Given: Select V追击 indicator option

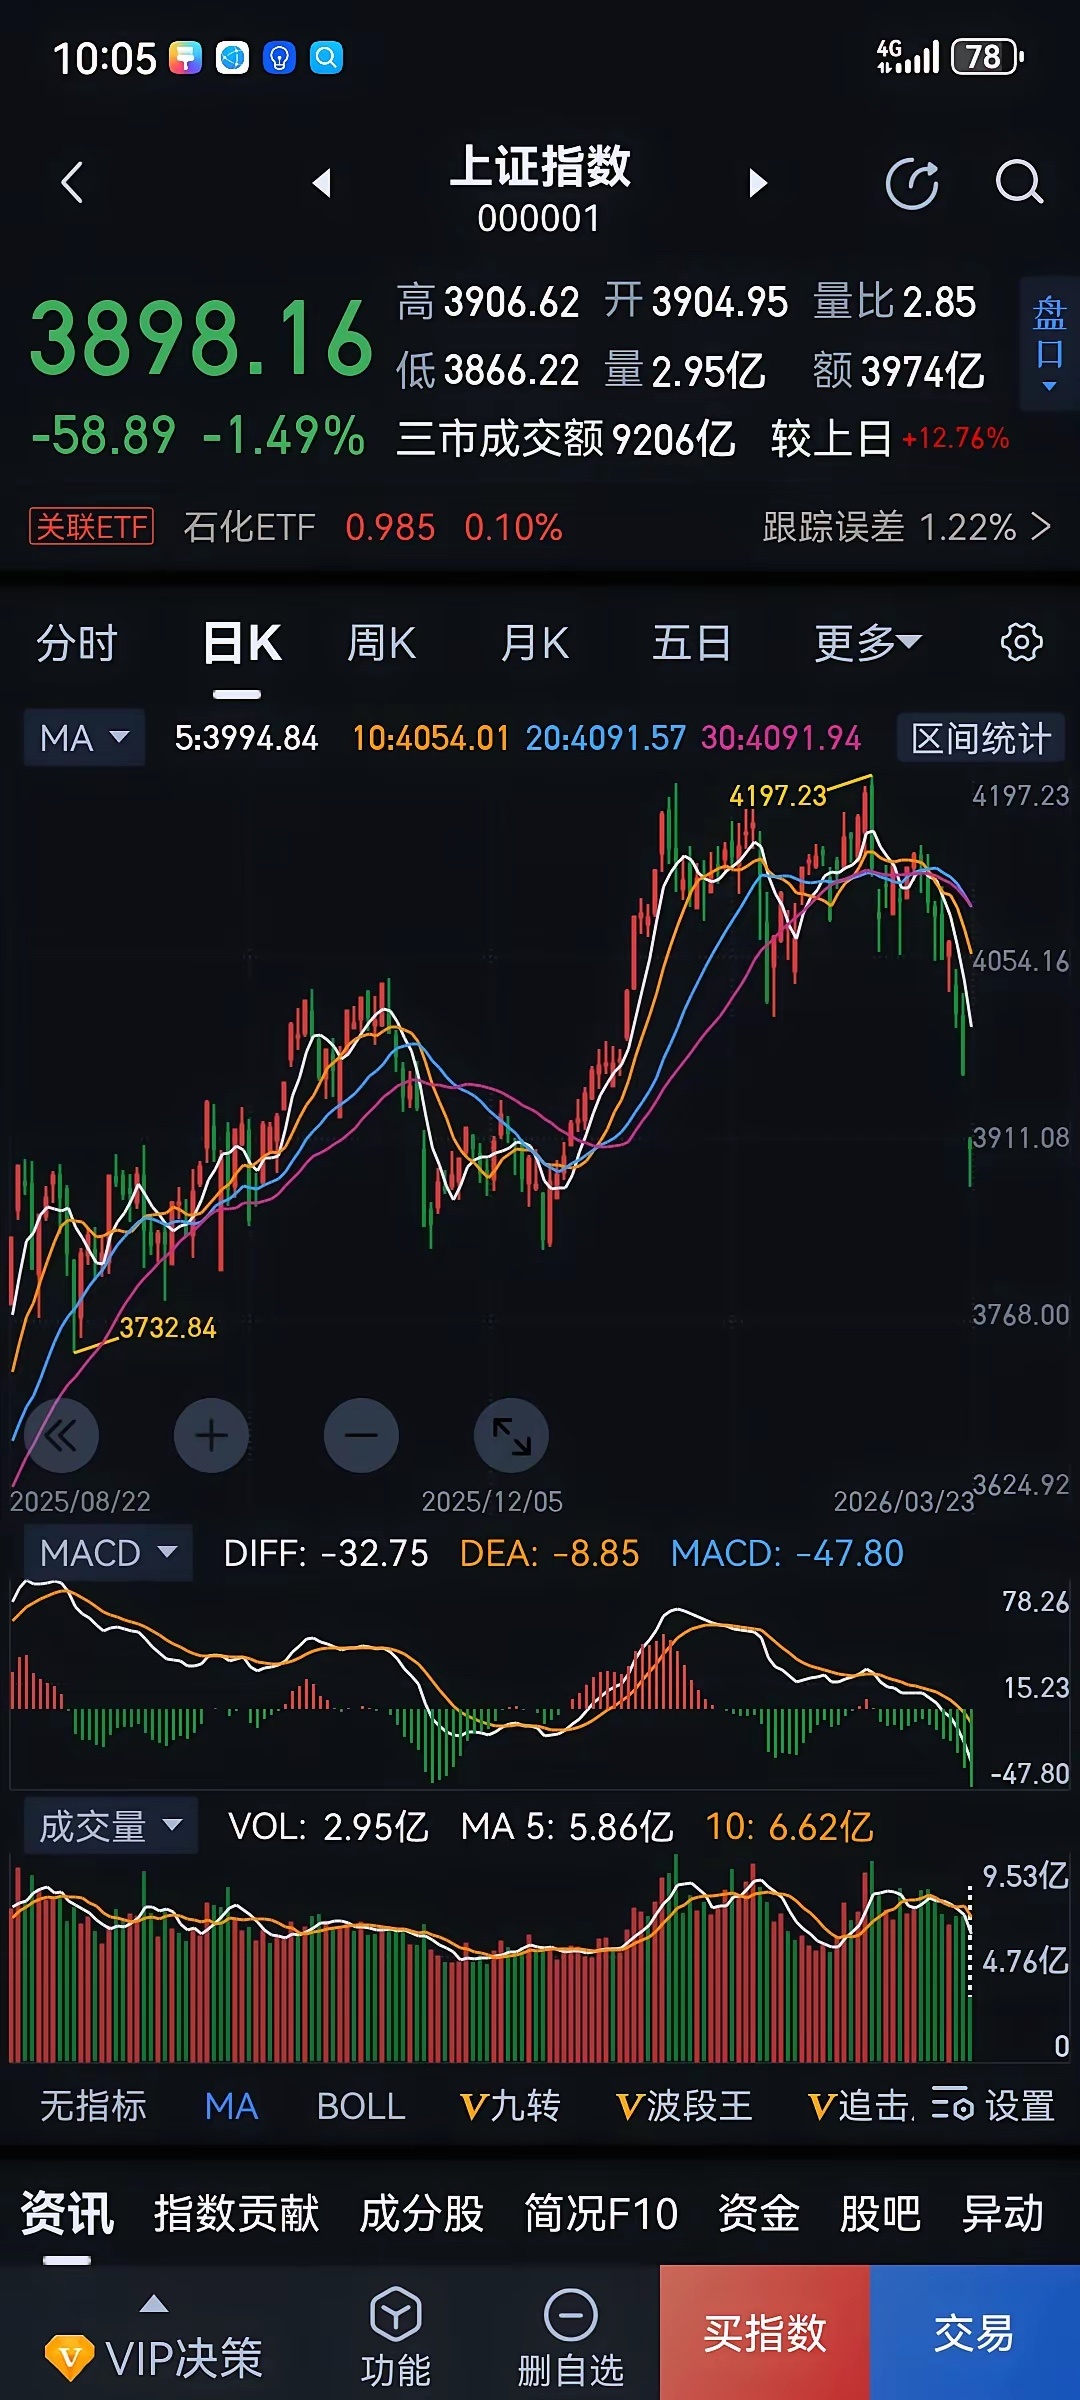Looking at the screenshot, I should (860, 2106).
